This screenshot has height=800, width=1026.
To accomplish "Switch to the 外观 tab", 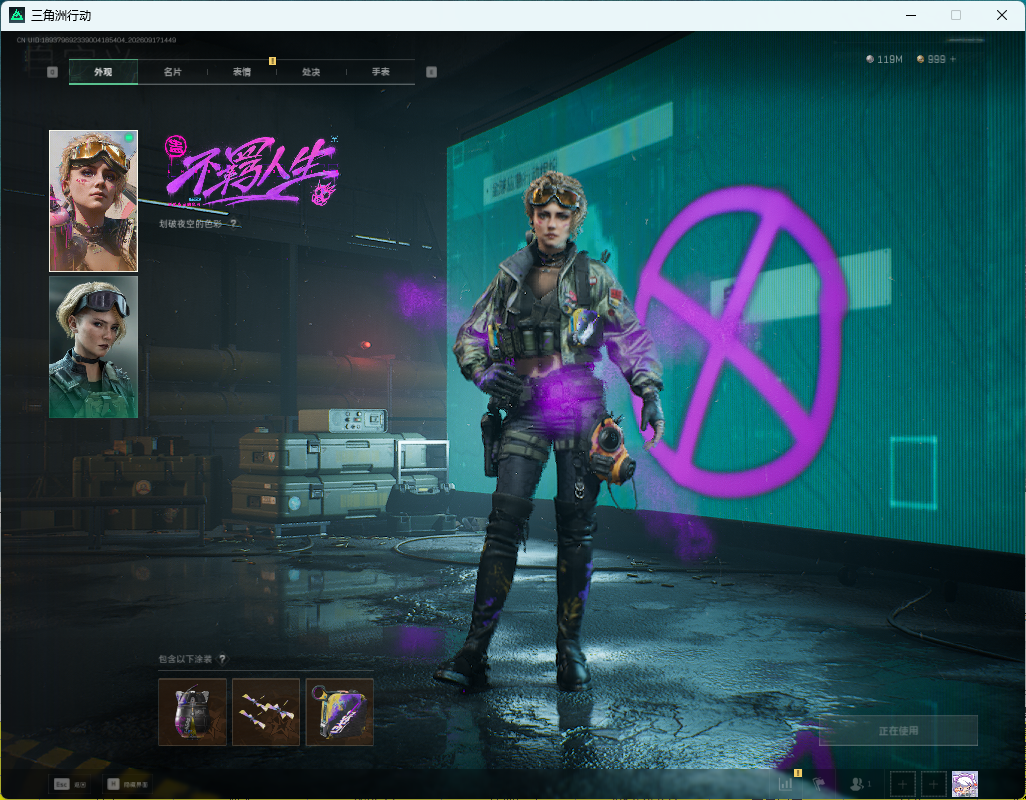I will [103, 72].
